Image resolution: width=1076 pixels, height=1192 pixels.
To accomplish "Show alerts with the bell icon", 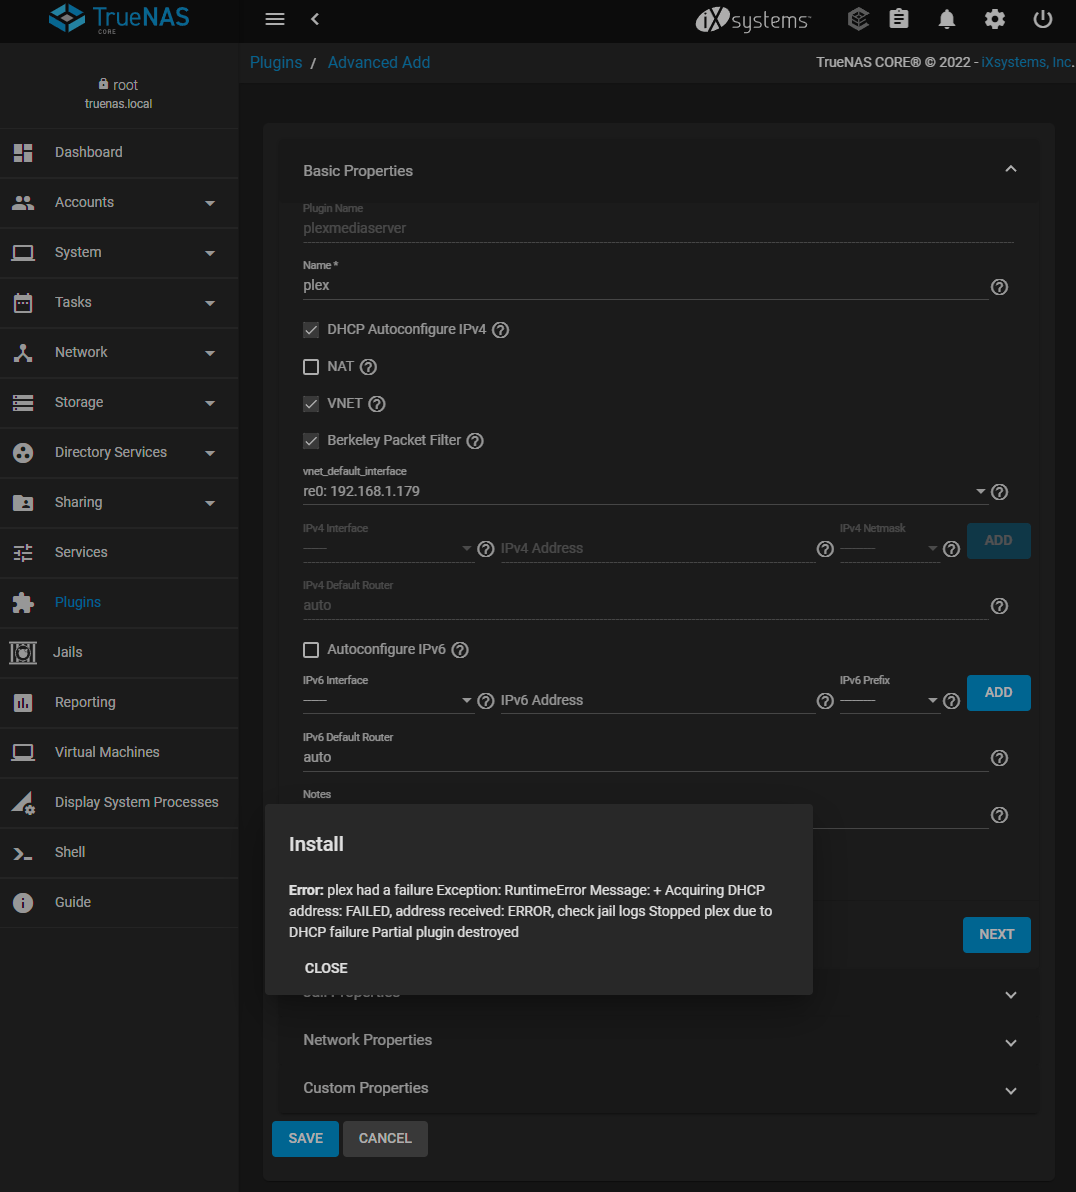I will pyautogui.click(x=947, y=19).
